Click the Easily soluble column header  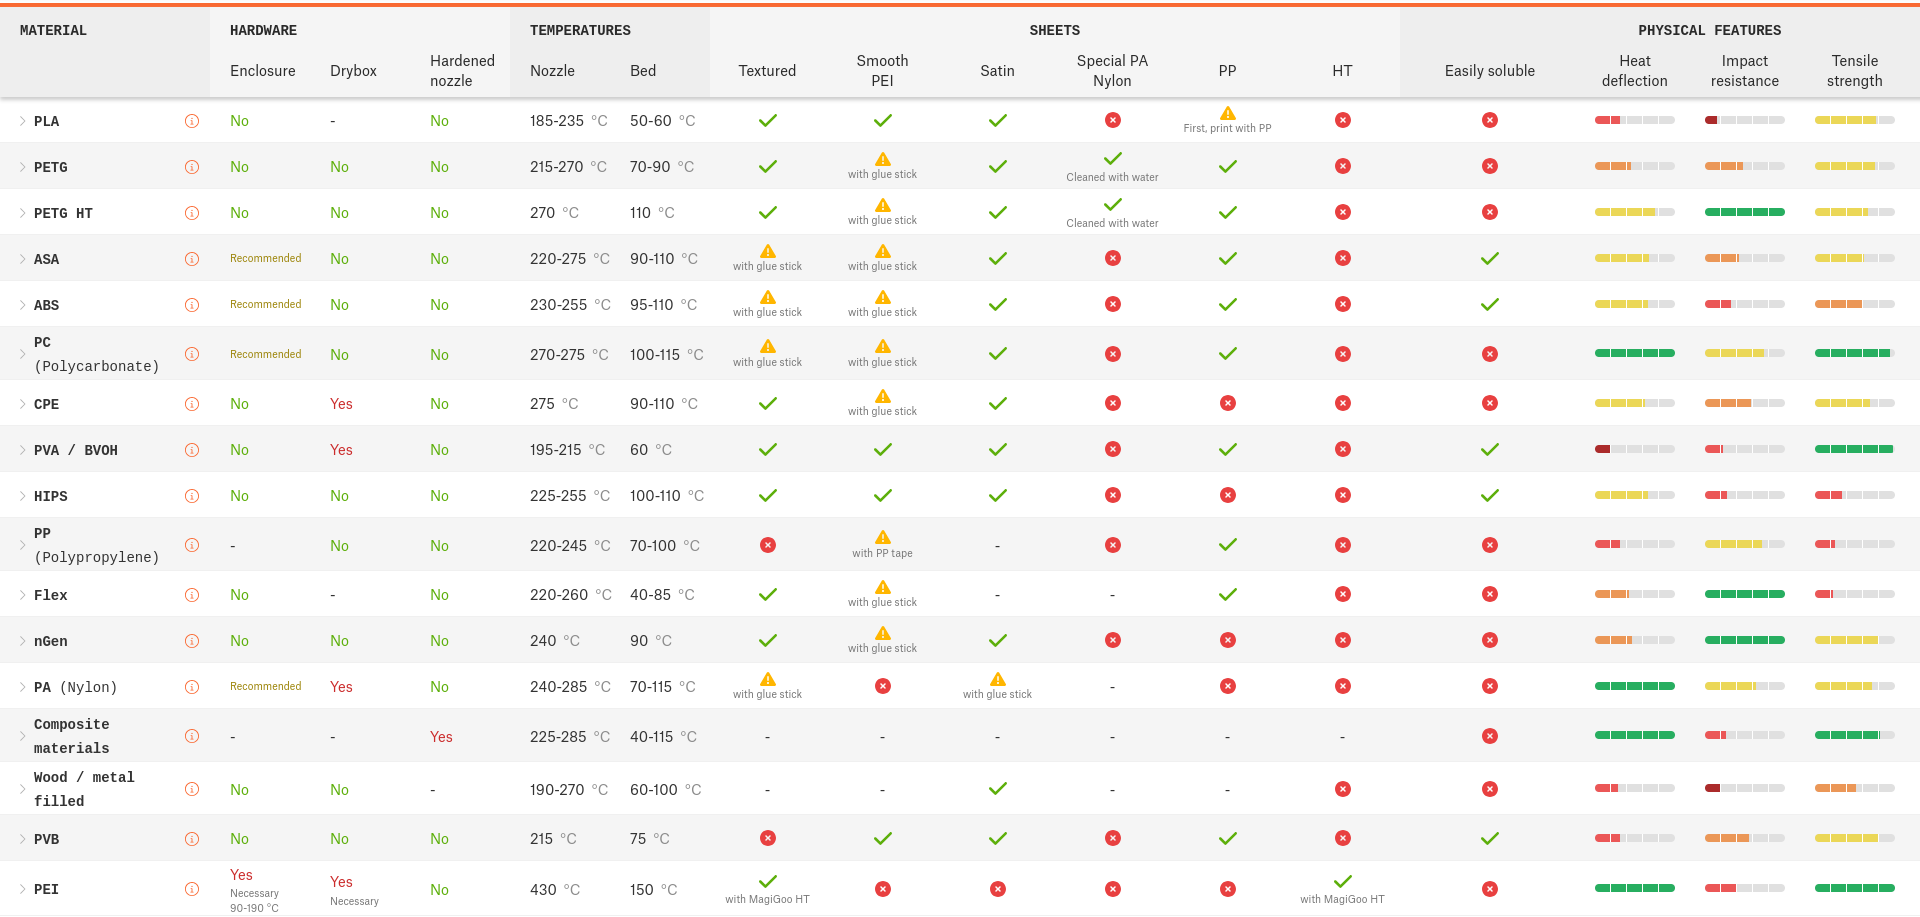click(x=1489, y=71)
